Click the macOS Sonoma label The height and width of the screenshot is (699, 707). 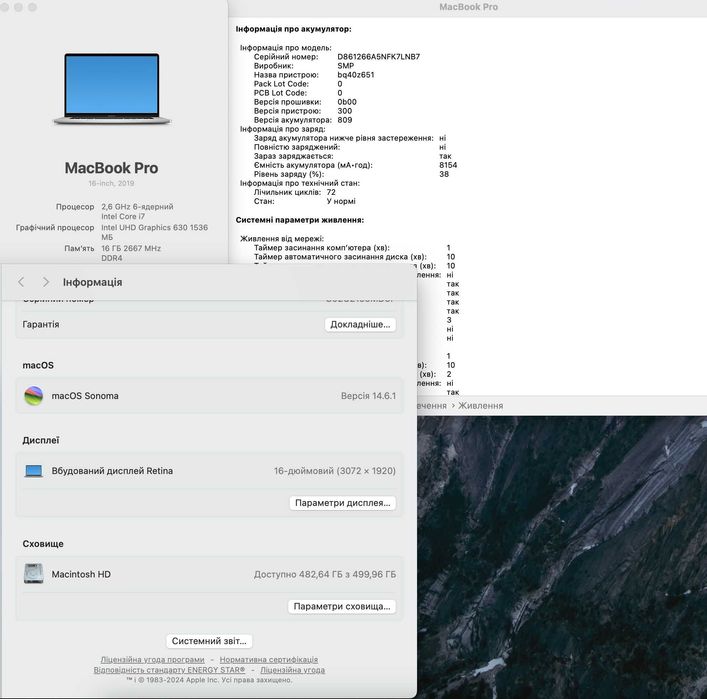click(x=85, y=395)
